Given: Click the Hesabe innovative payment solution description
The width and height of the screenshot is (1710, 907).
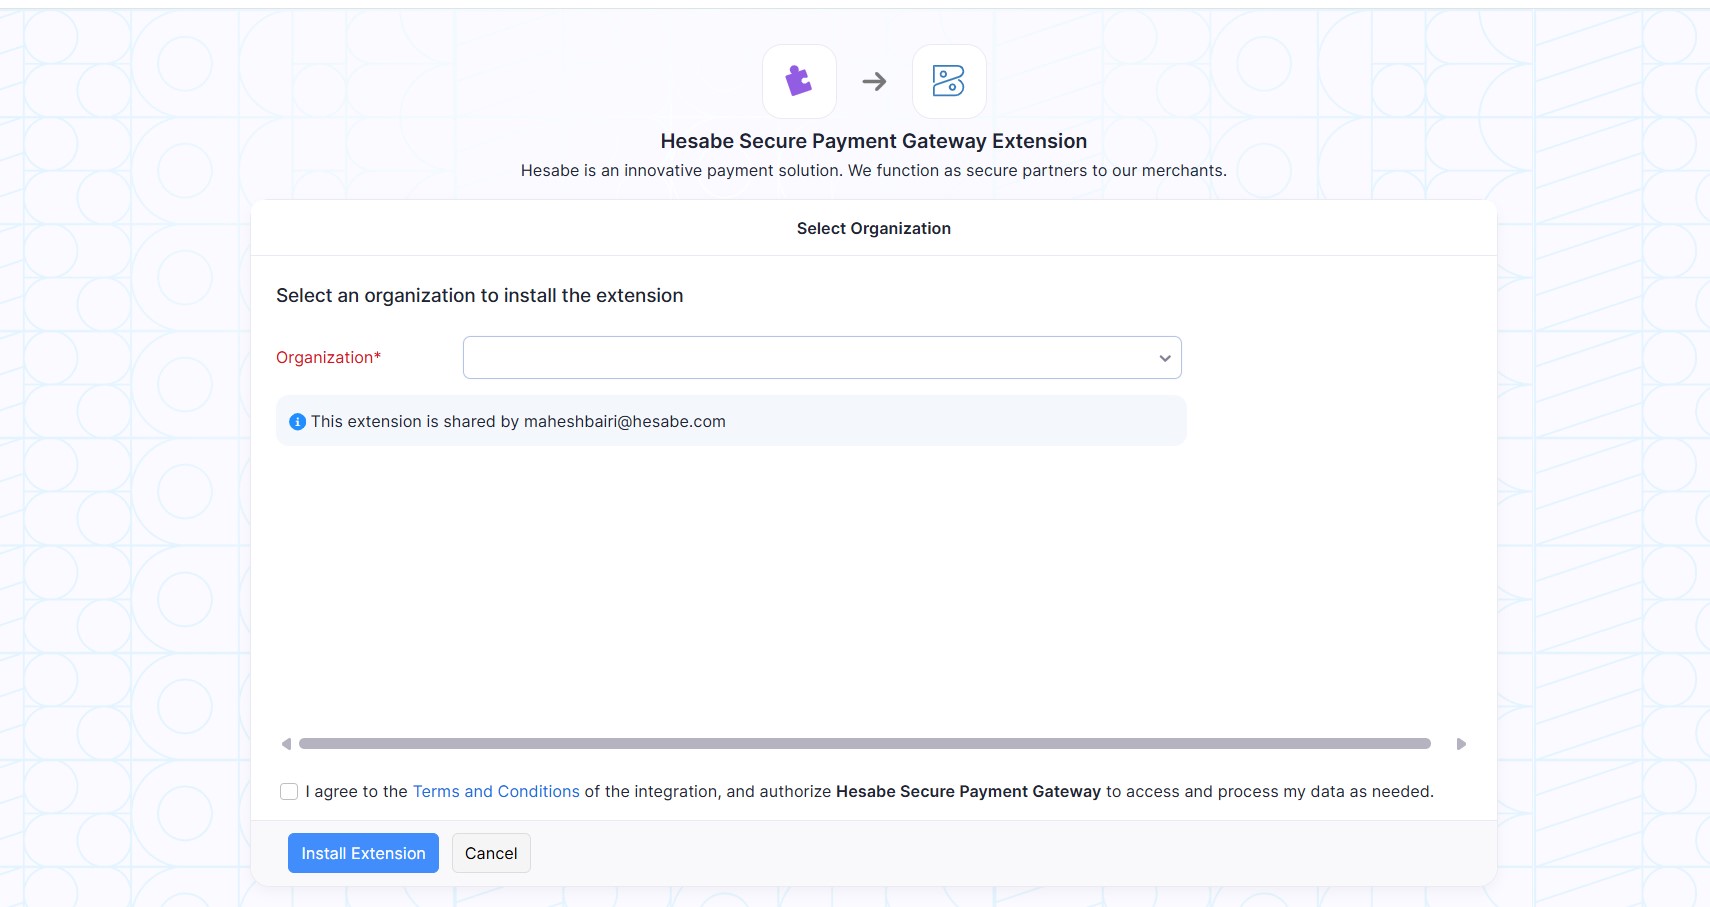Looking at the screenshot, I should click(x=873, y=171).
